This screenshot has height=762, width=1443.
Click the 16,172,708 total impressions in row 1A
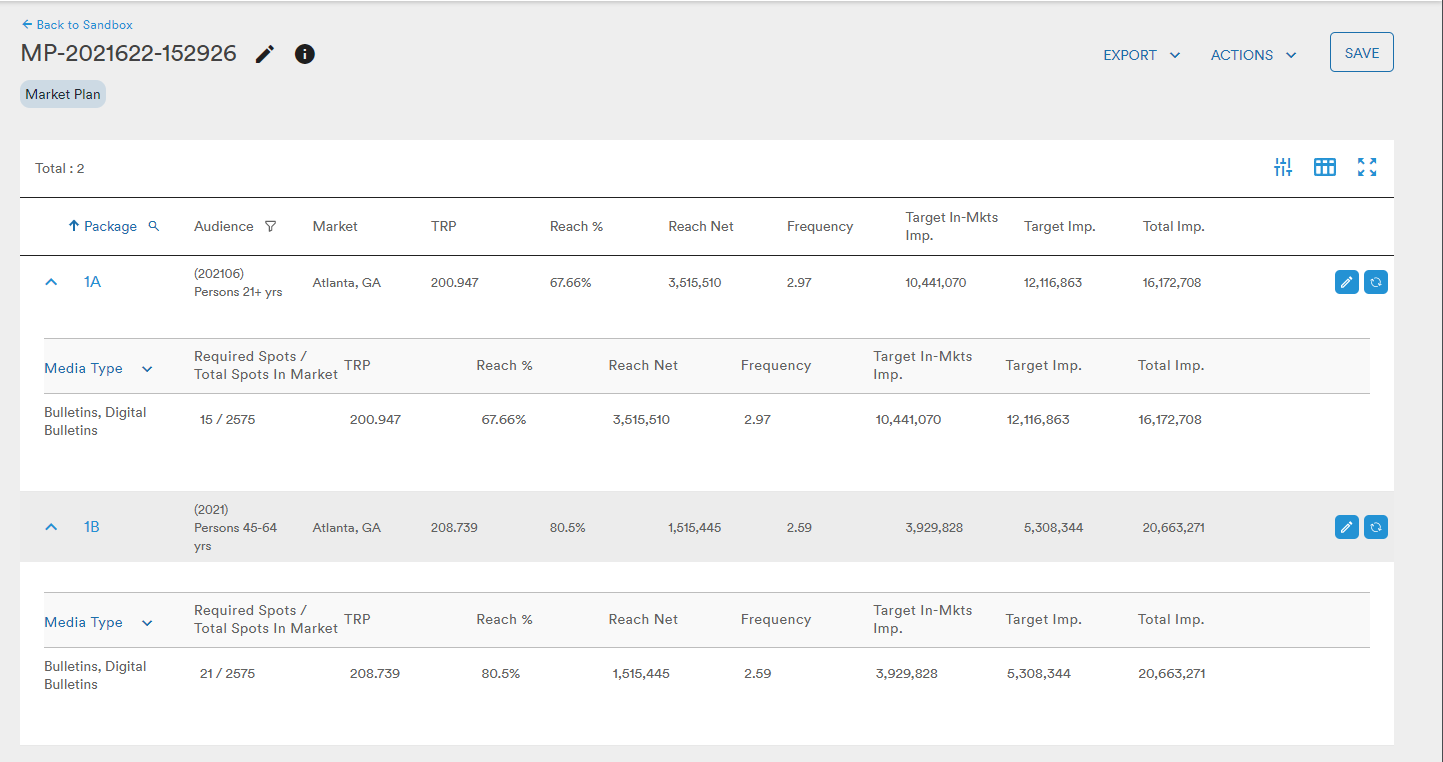tap(1172, 283)
